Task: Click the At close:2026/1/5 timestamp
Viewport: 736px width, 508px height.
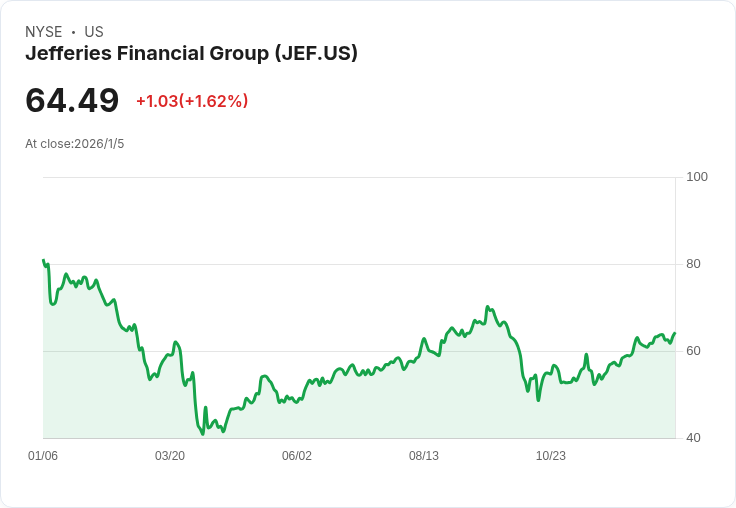Action: [75, 144]
